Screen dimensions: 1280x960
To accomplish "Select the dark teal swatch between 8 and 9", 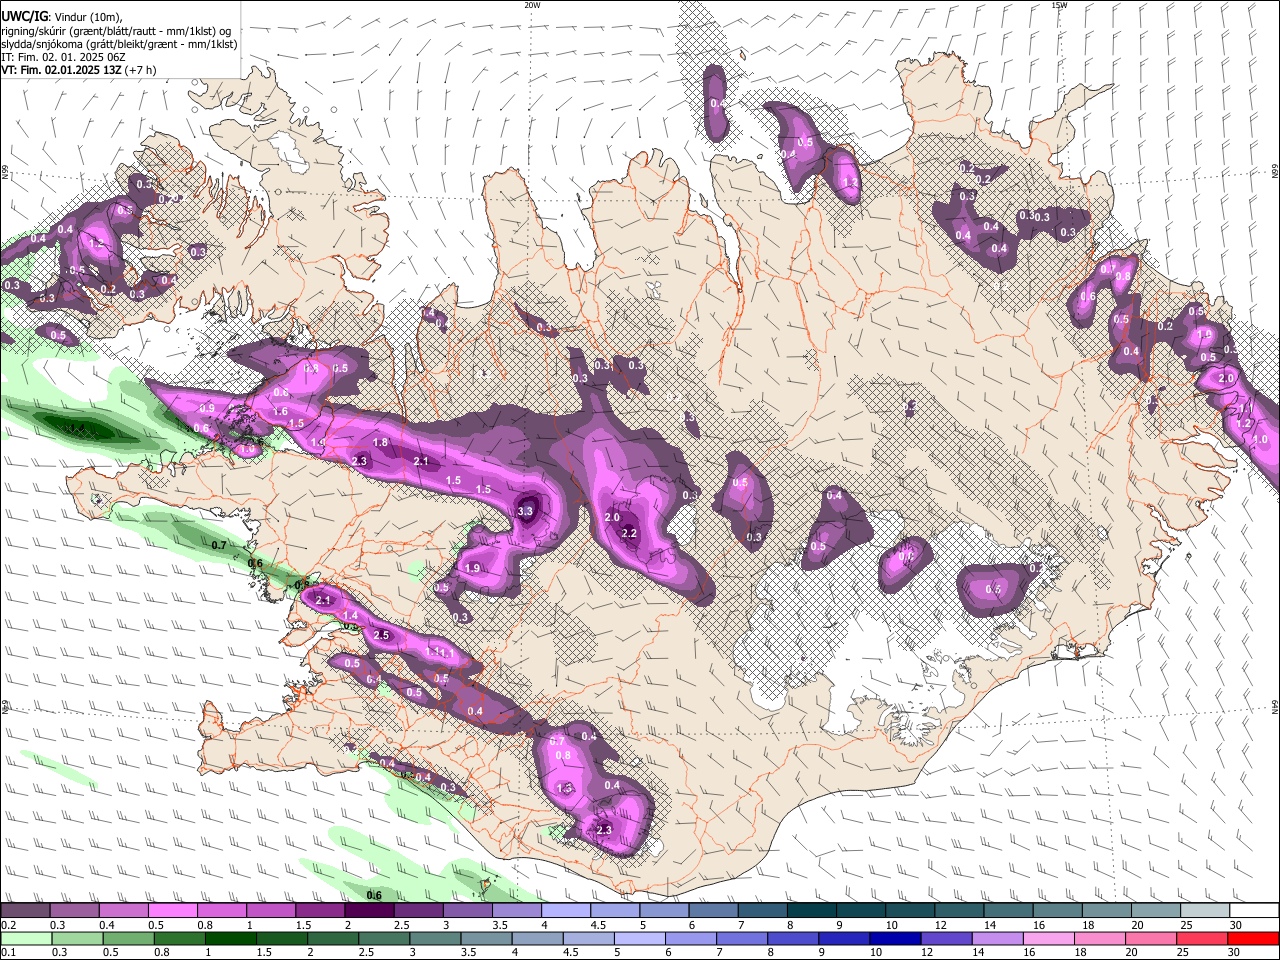I will click(x=811, y=910).
